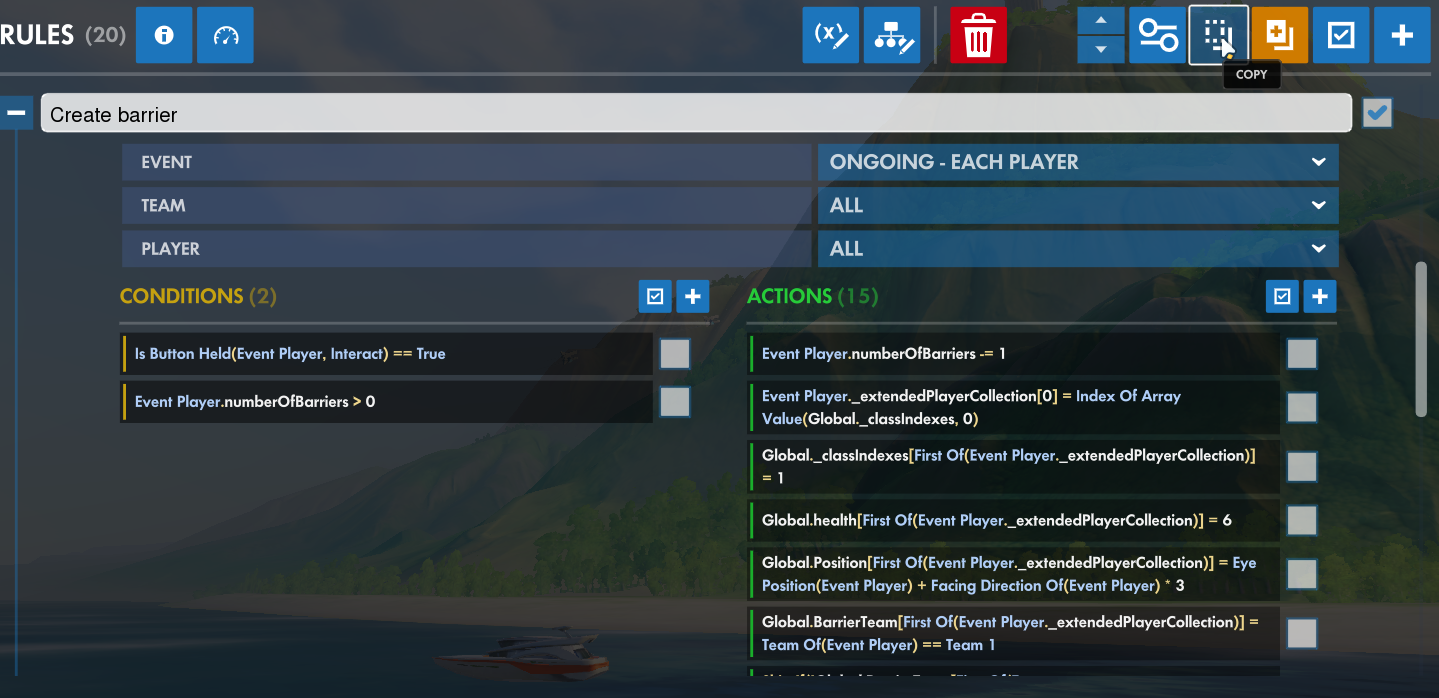Viewport: 1439px width, 698px height.
Task: Check the Global._classIndexes action checkbox
Action: pyautogui.click(x=1302, y=466)
